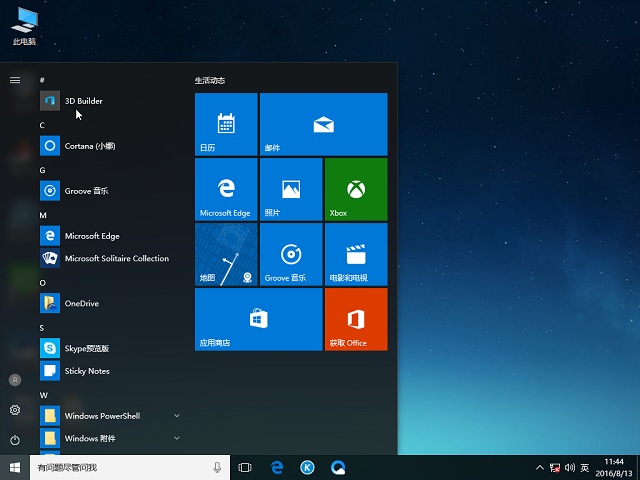Toggle the hamburger menu at Start top
This screenshot has width=640, height=480.
[15, 80]
